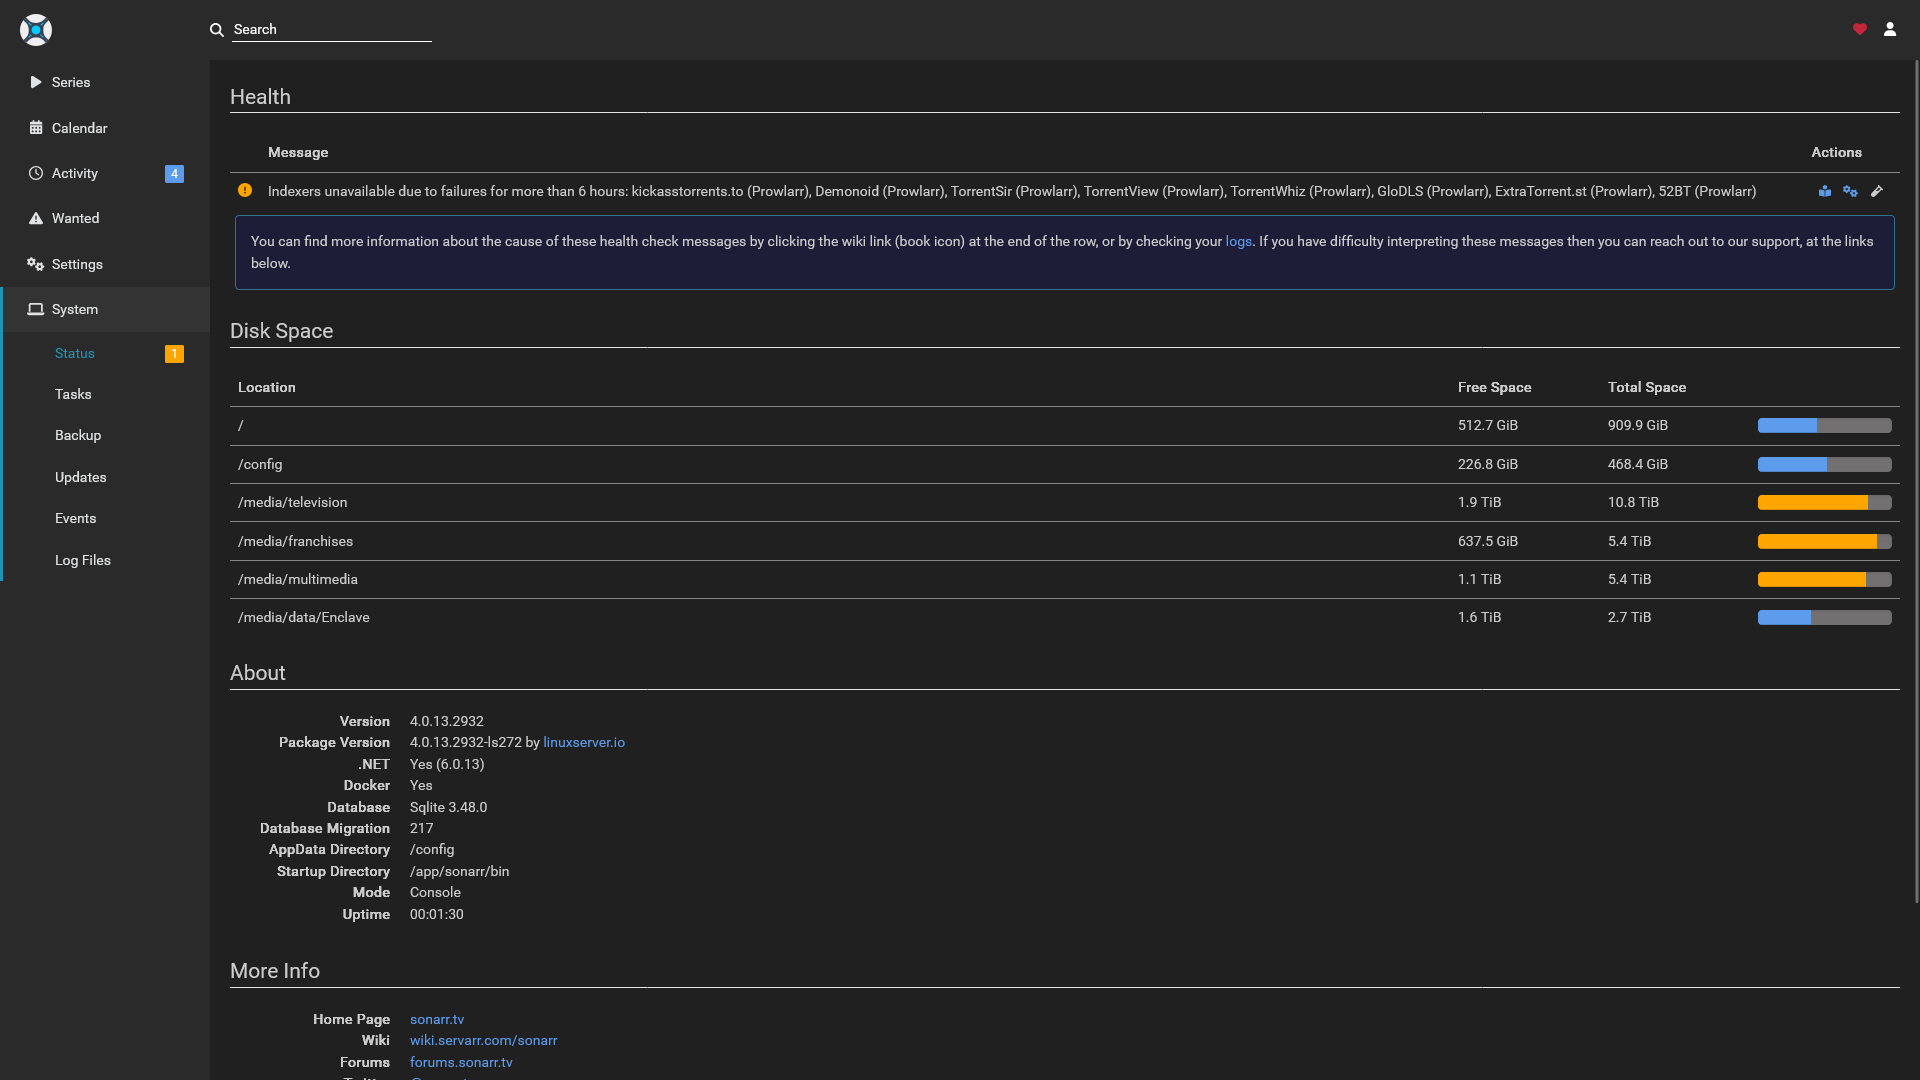Click the Sqlite 3.48.0 database value
This screenshot has height=1080, width=1920.
click(448, 807)
